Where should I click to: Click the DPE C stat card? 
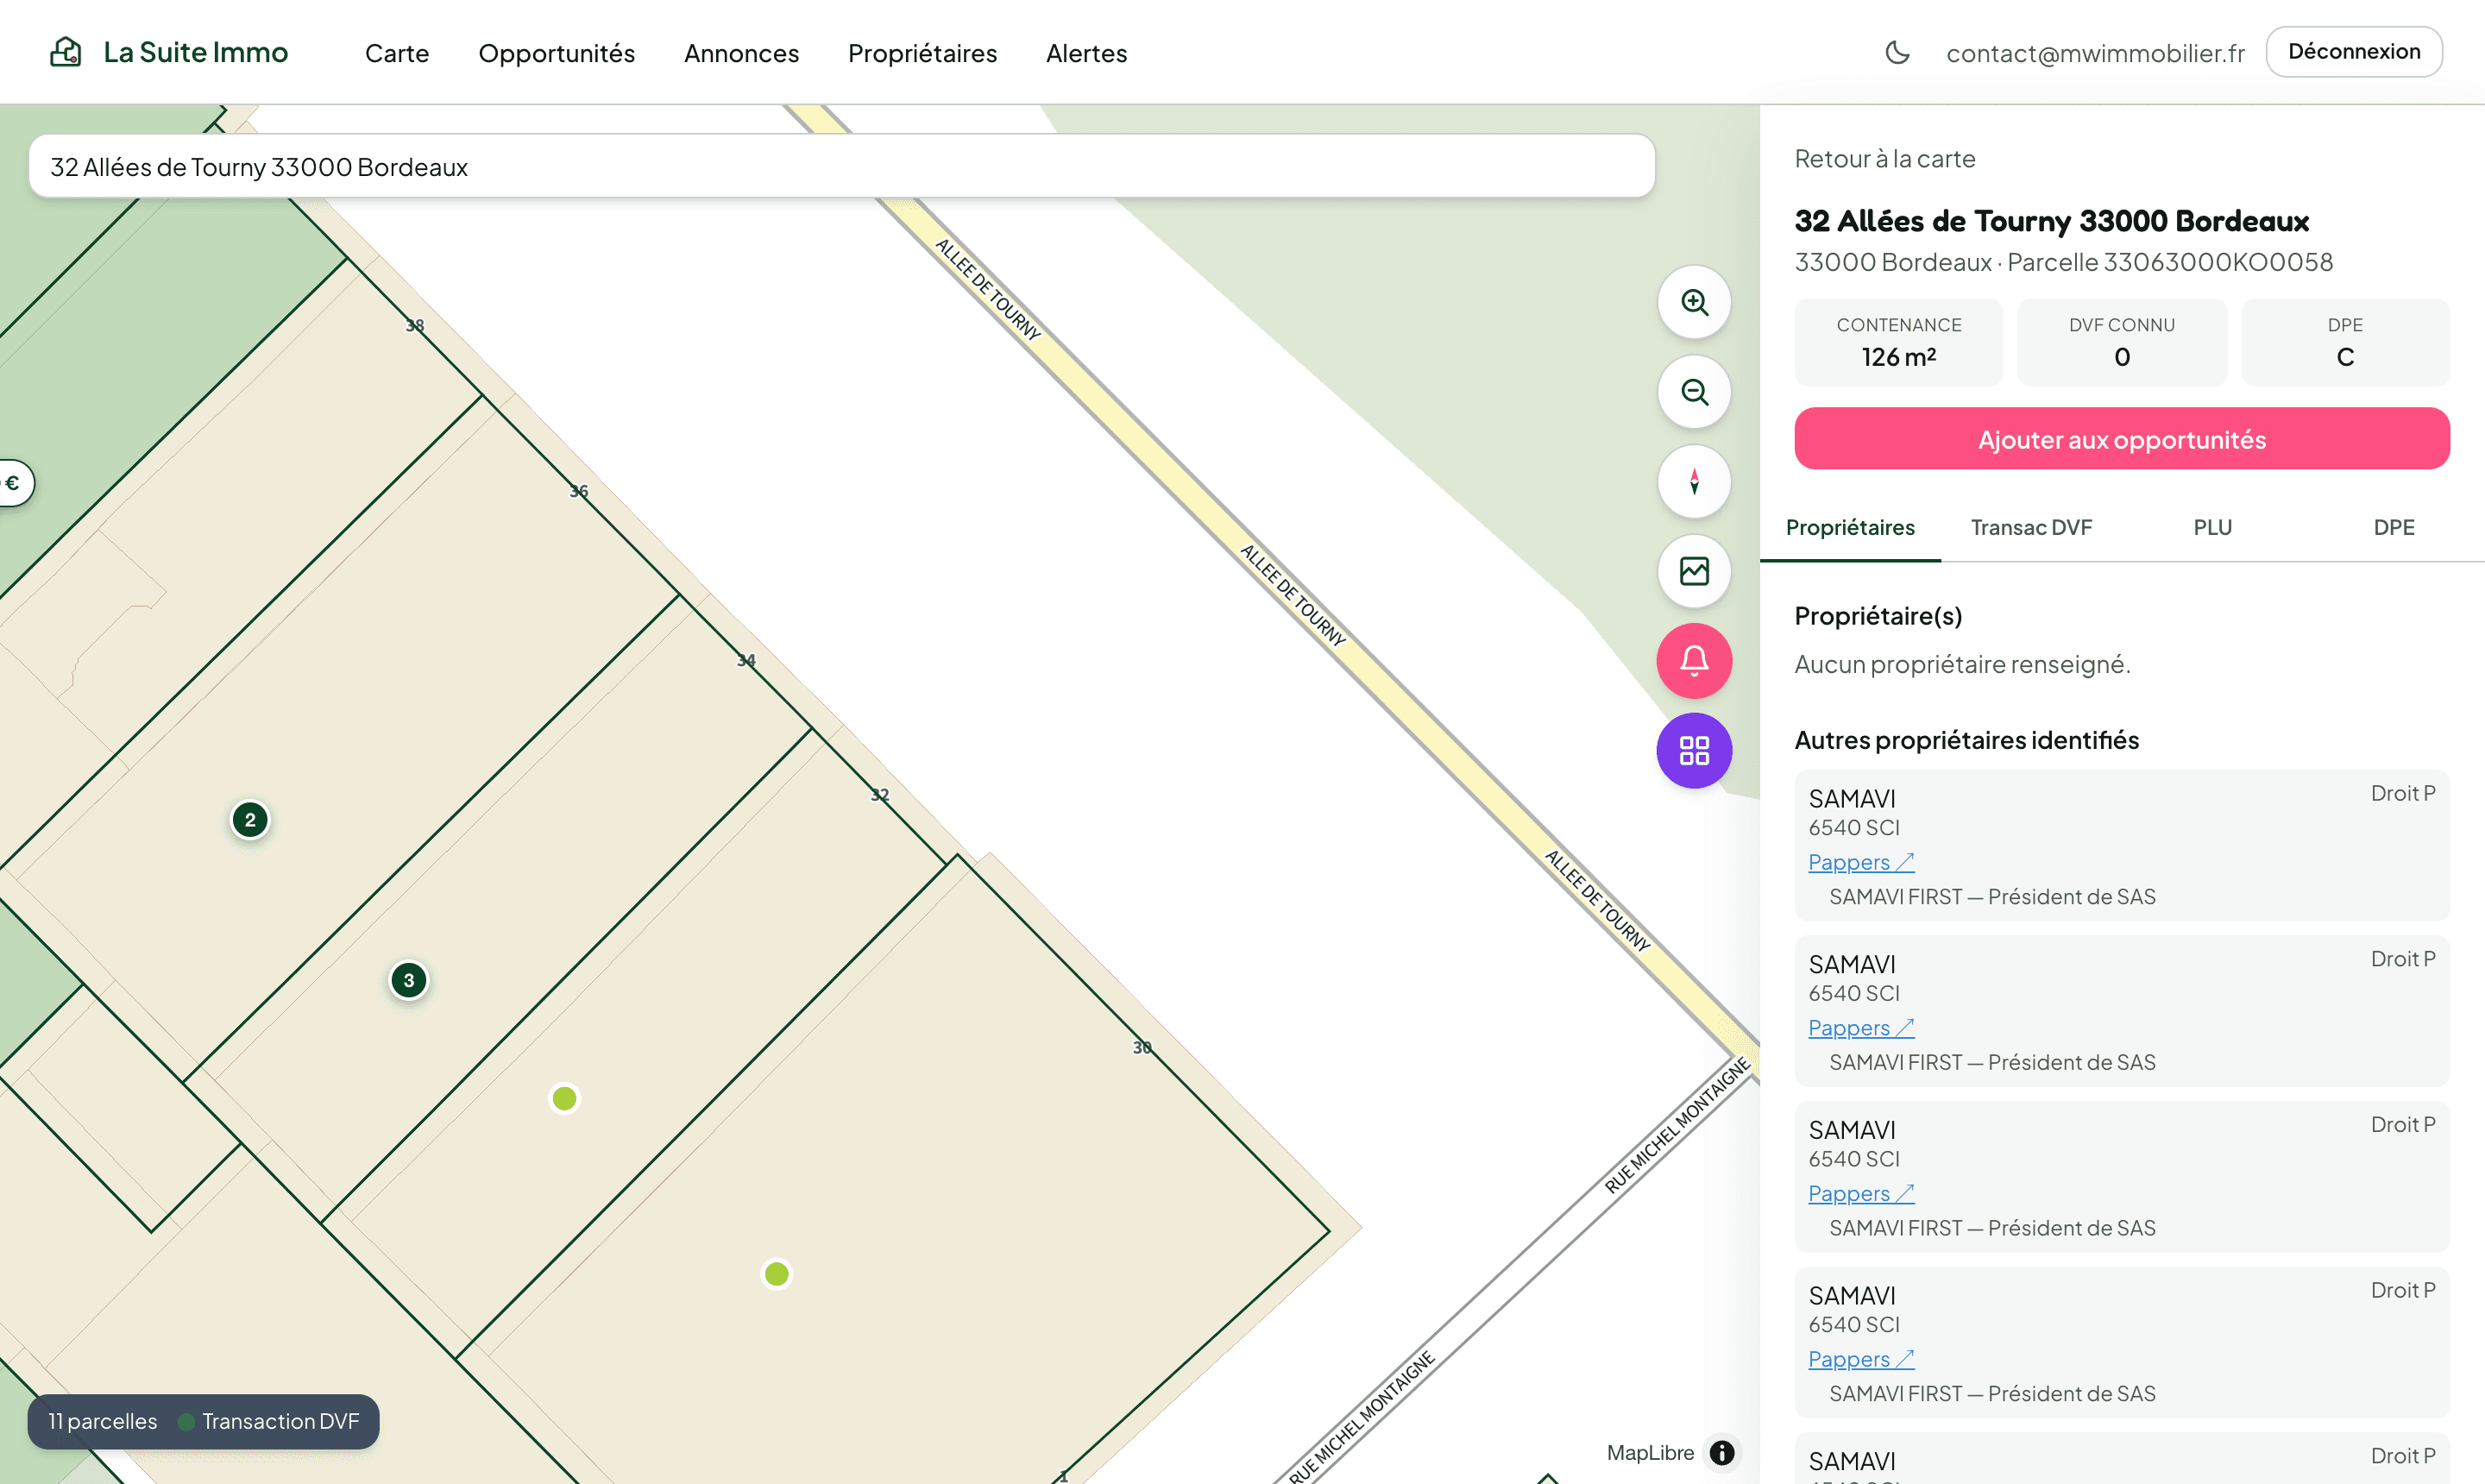click(2345, 342)
